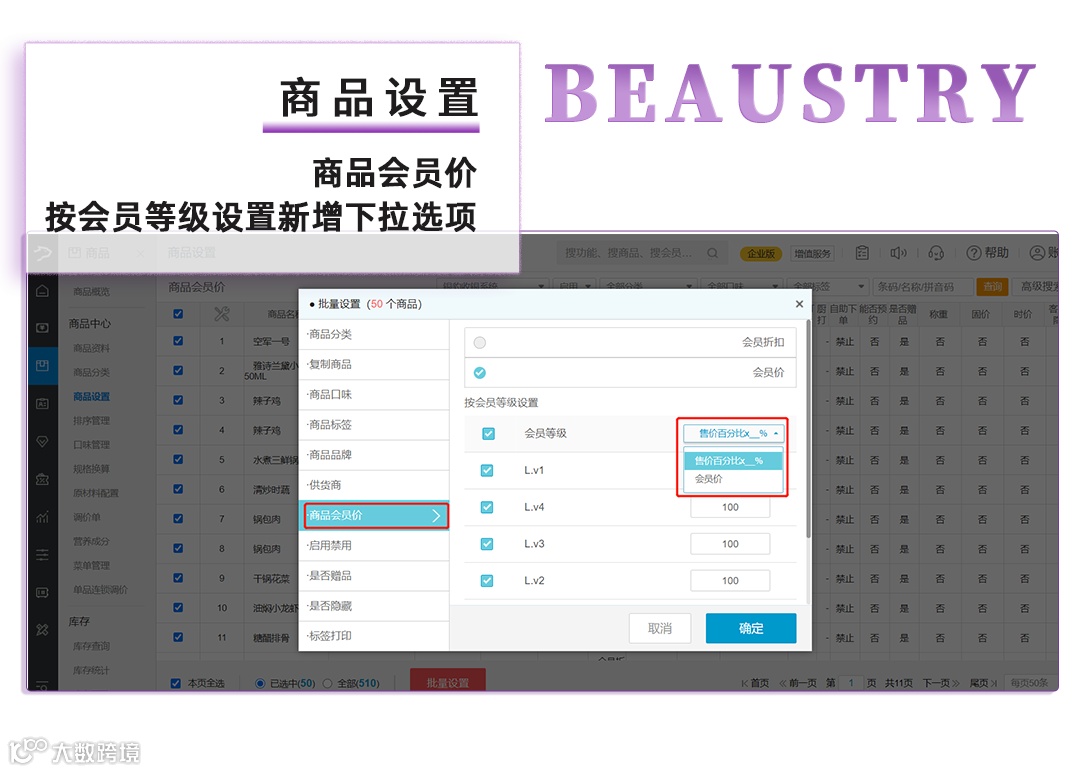
Task: Open the 全部口味 filter dropdown
Action: [x=742, y=286]
